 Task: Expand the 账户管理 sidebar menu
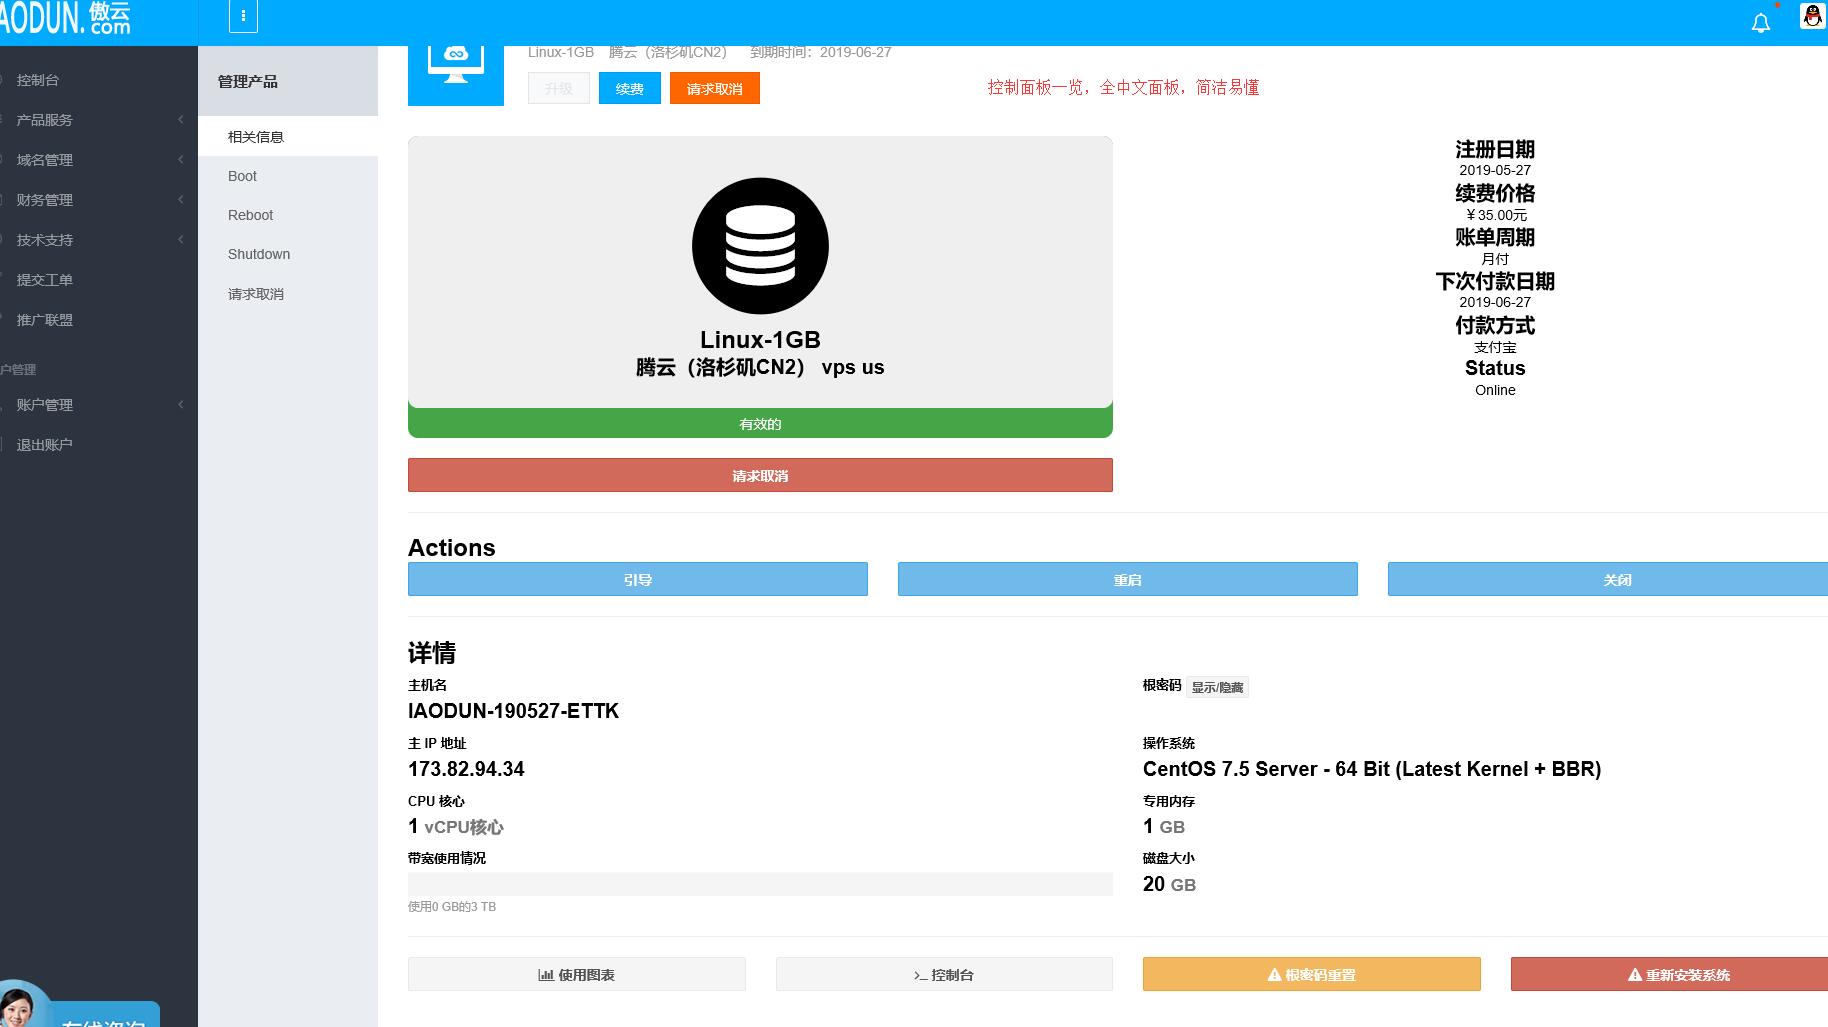click(x=45, y=405)
